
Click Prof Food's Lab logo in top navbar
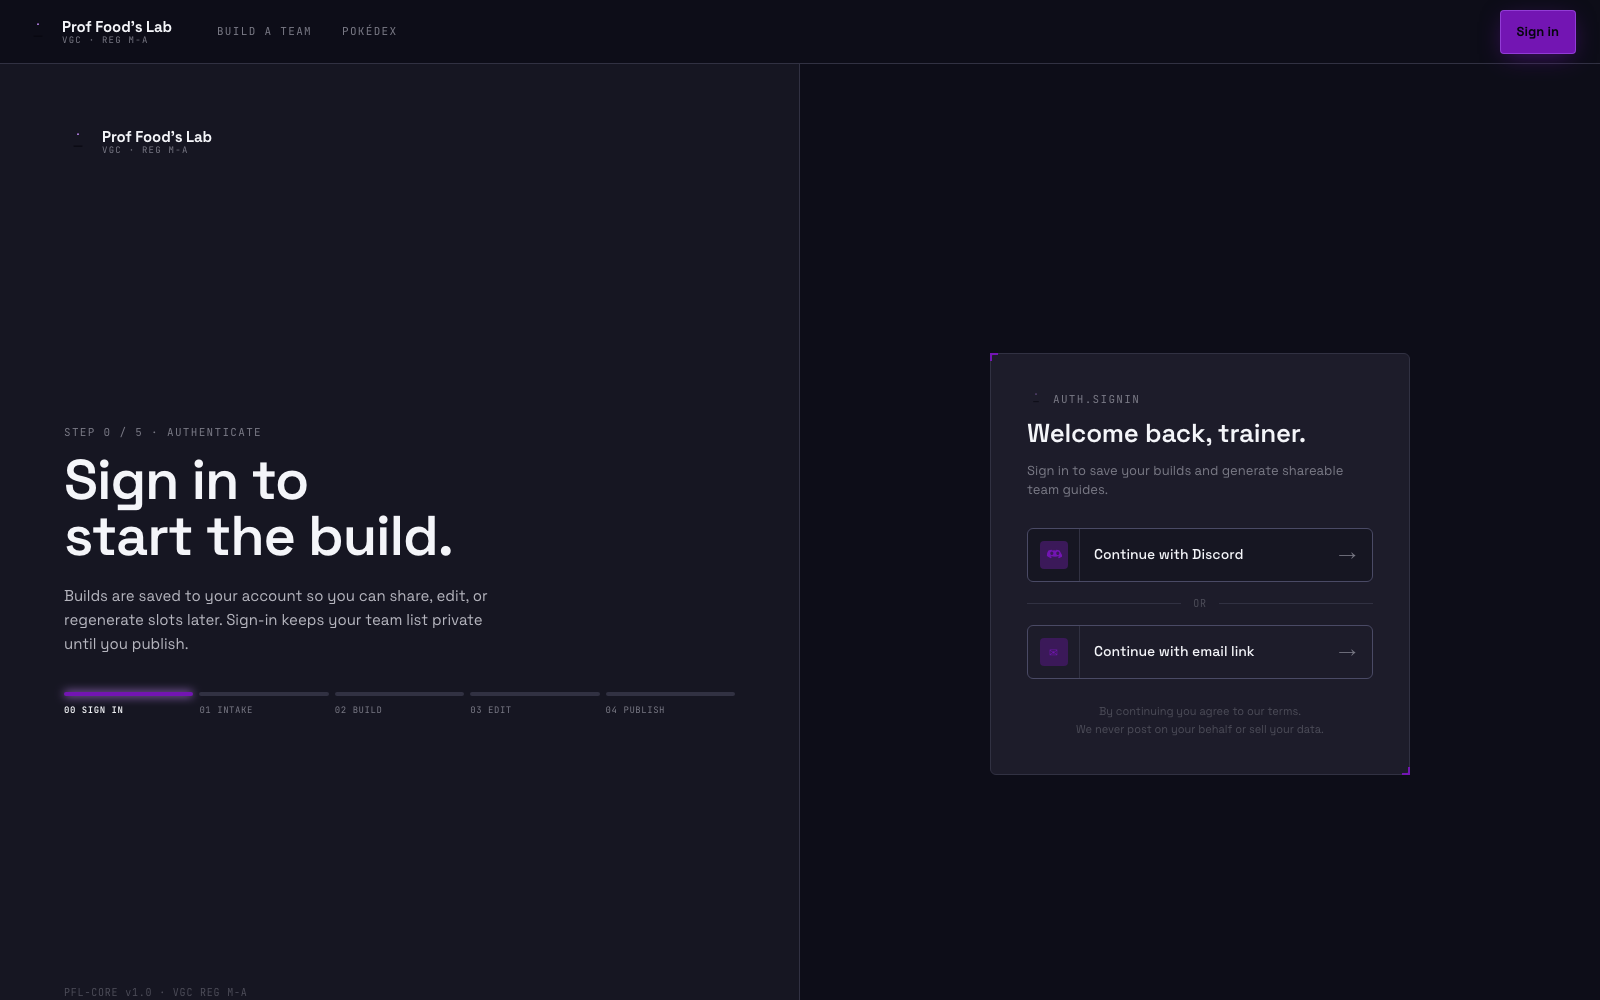(100, 31)
